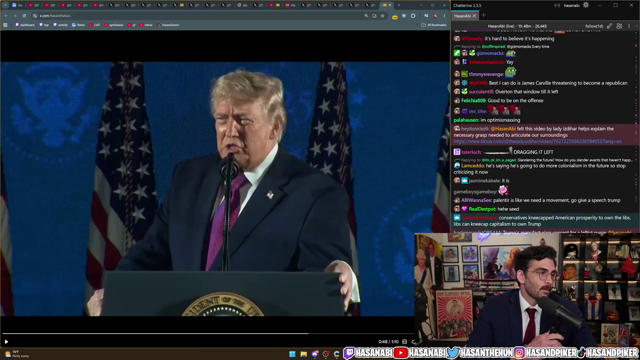Open the video captions settings icon
This screenshot has height=360, width=640.
[404, 342]
